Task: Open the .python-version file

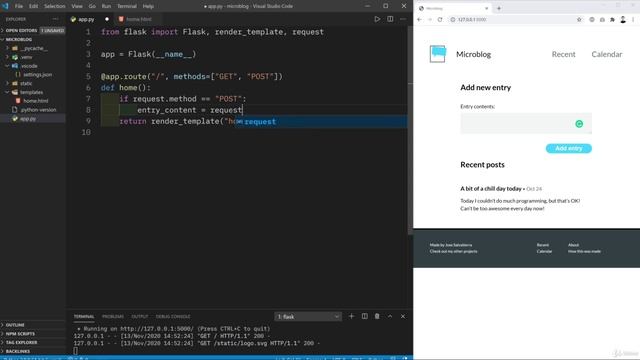Action: (x=38, y=110)
